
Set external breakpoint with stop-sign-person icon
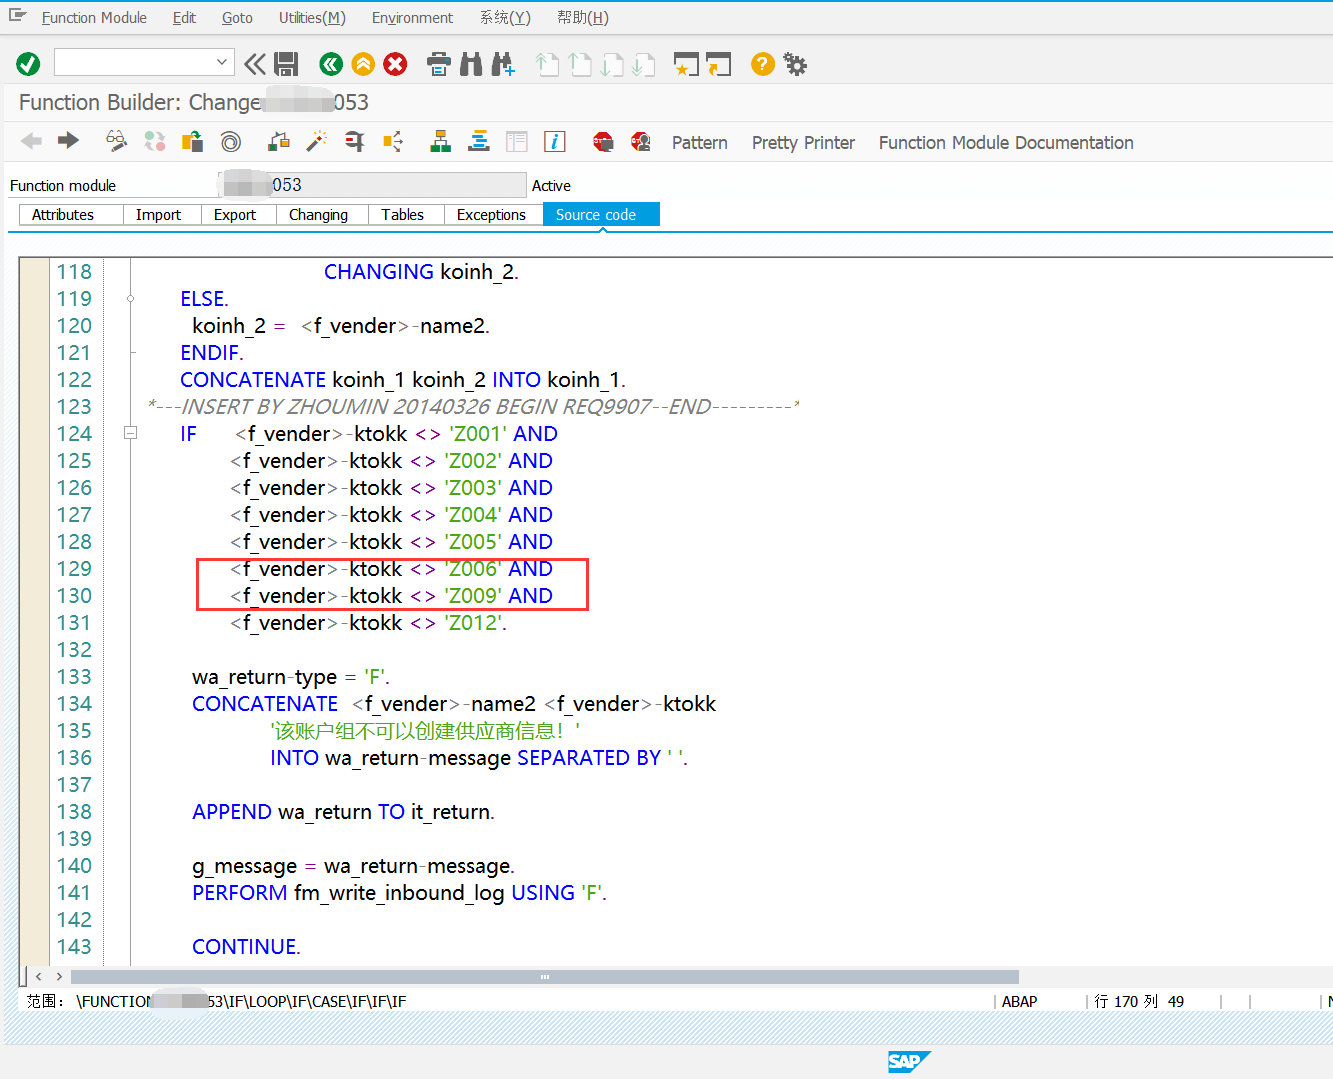tap(641, 141)
